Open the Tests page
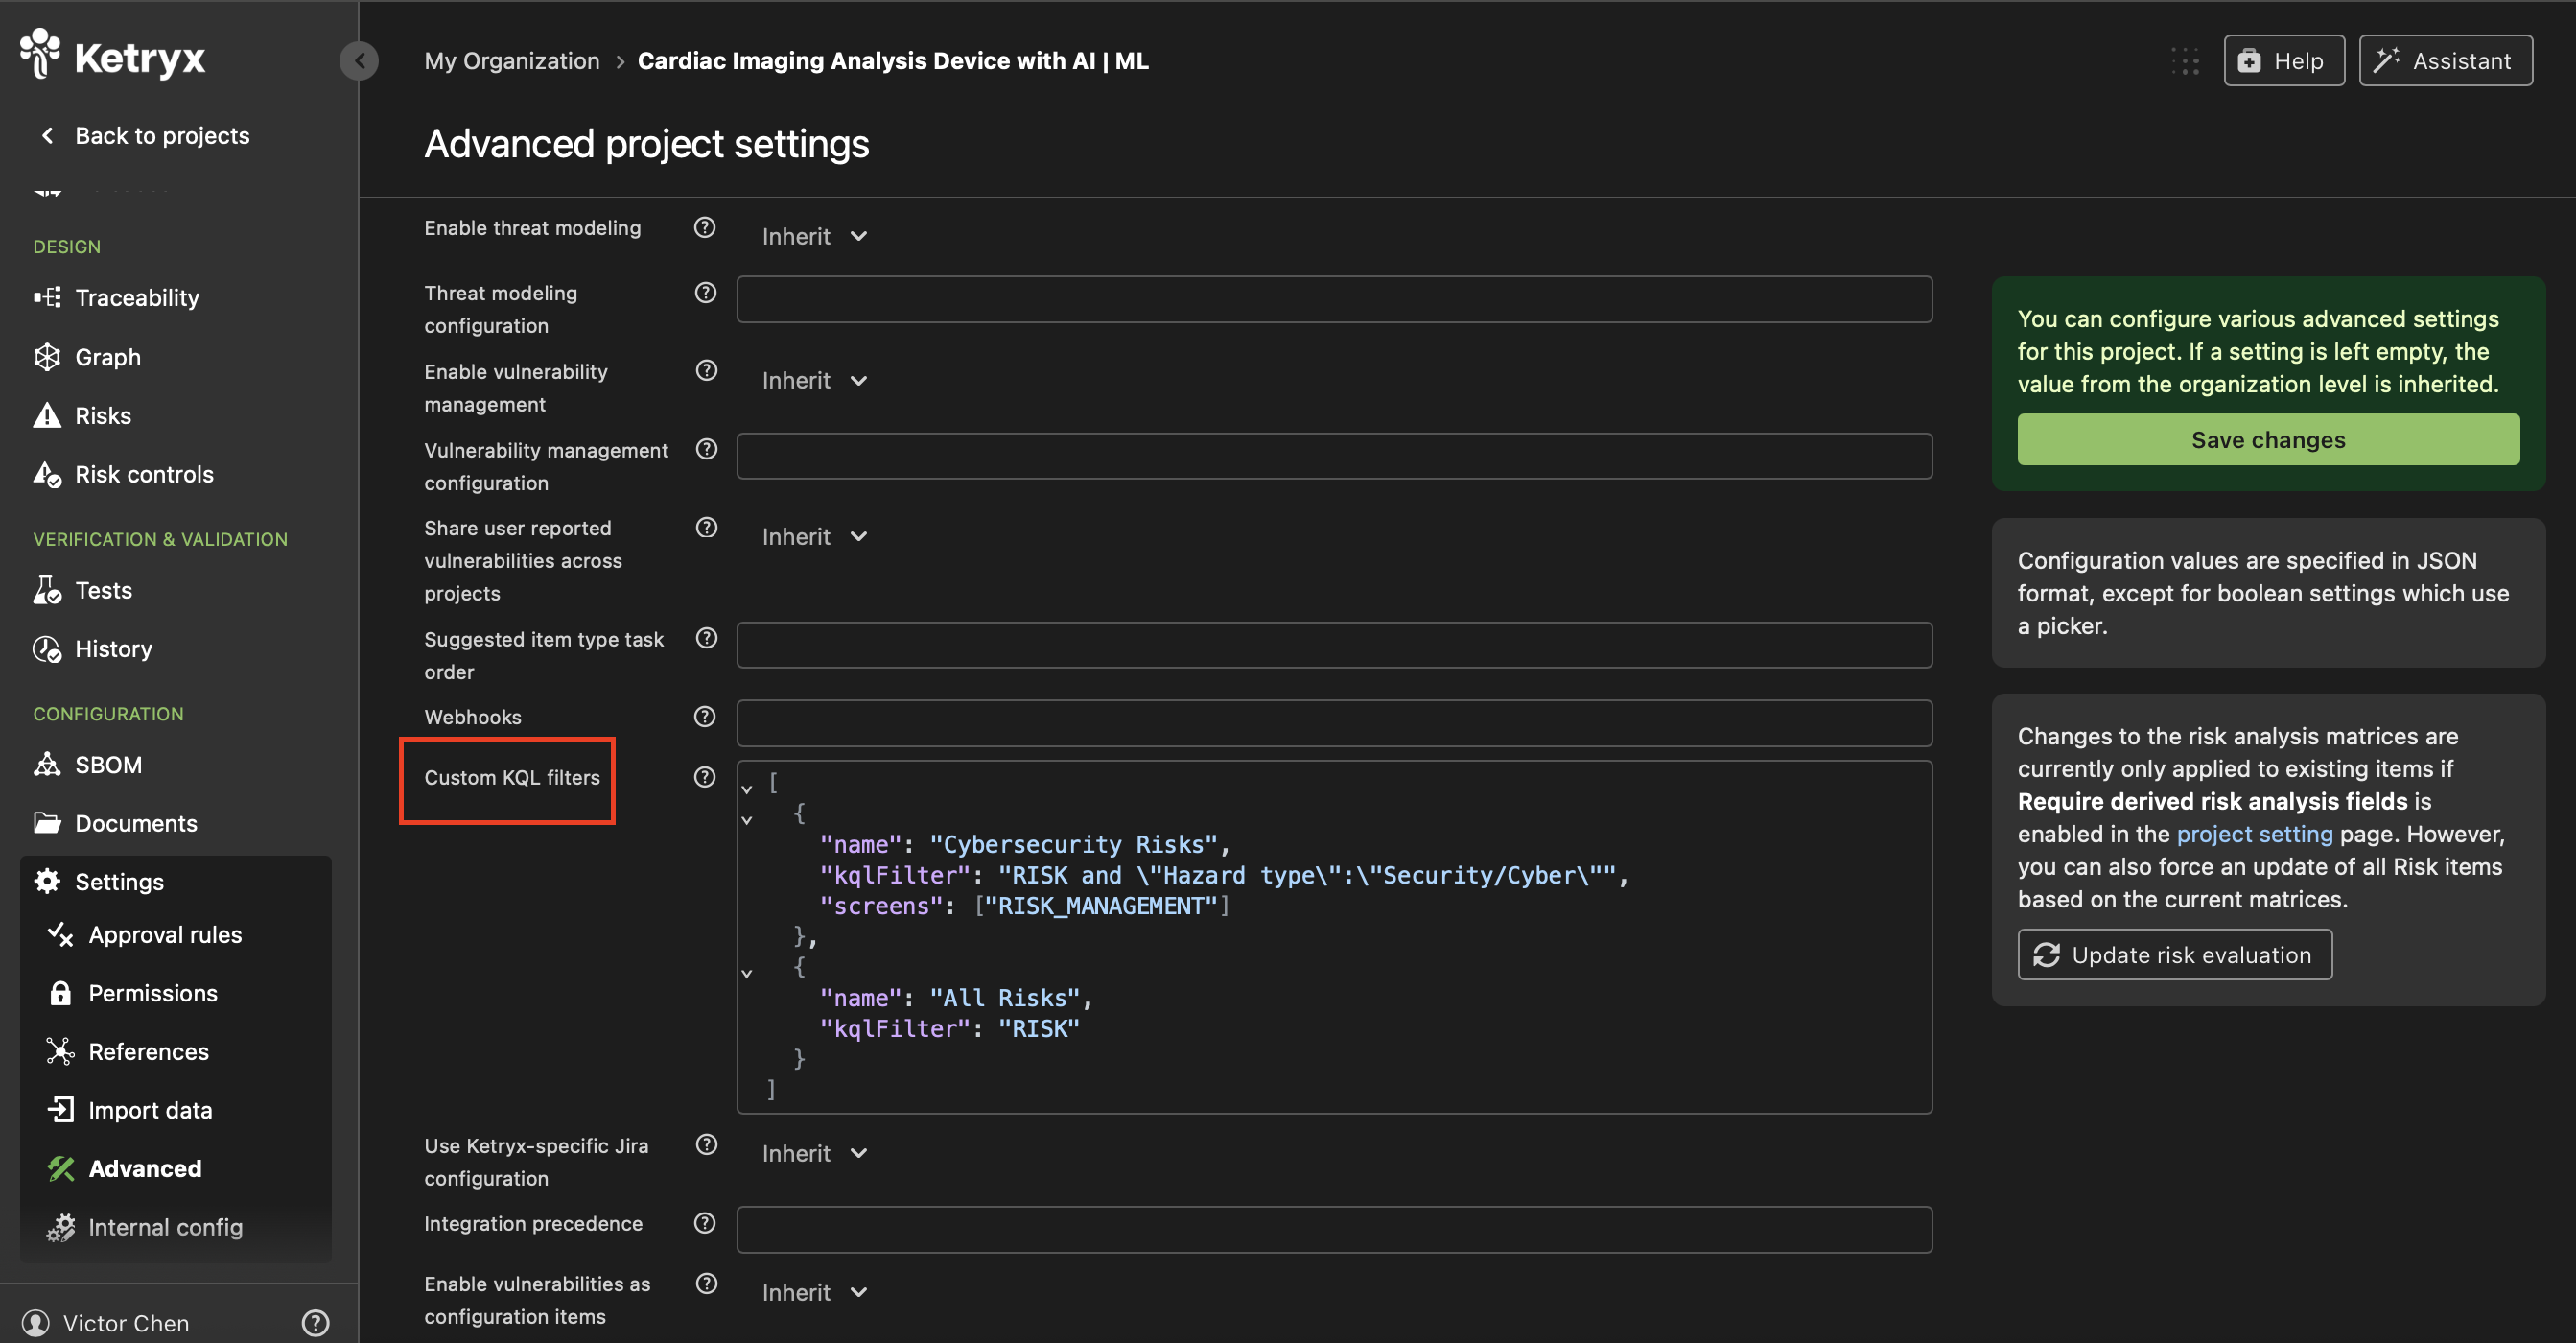 click(83, 590)
